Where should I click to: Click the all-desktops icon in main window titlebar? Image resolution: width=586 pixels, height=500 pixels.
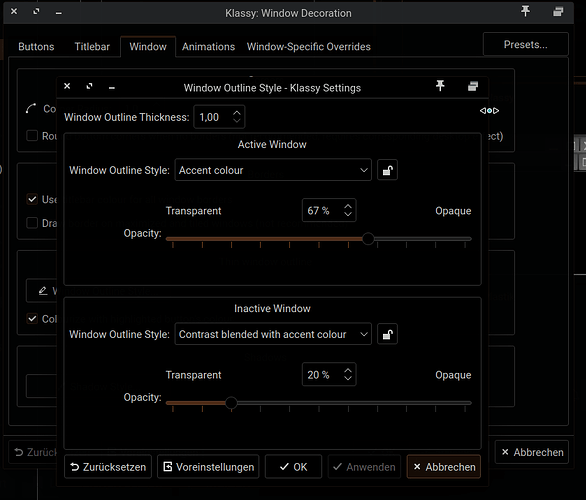coord(558,12)
